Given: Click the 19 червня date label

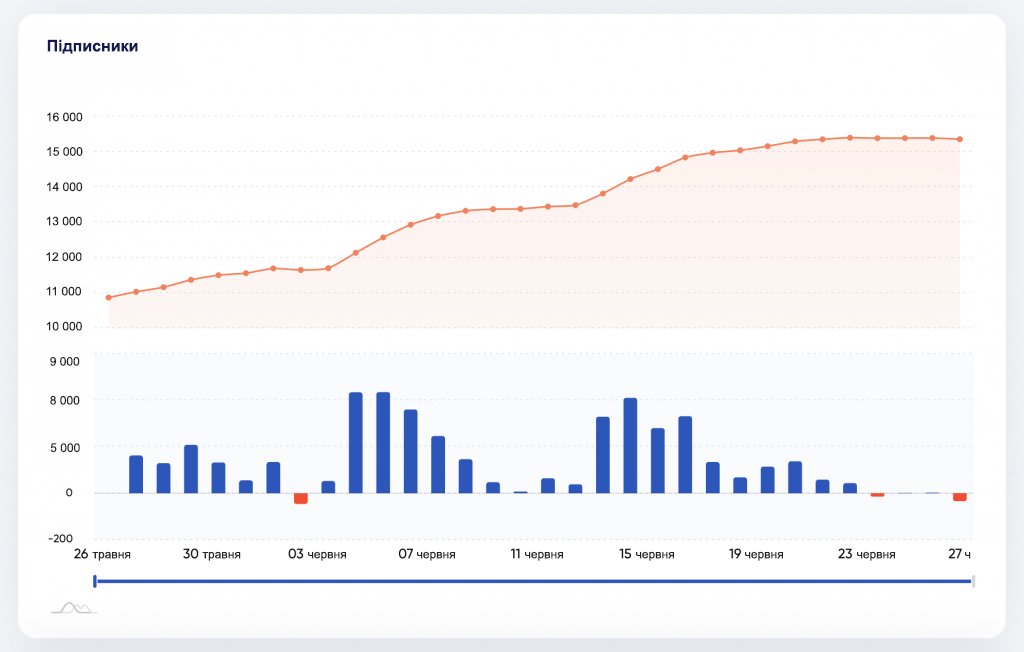Looking at the screenshot, I should [756, 554].
